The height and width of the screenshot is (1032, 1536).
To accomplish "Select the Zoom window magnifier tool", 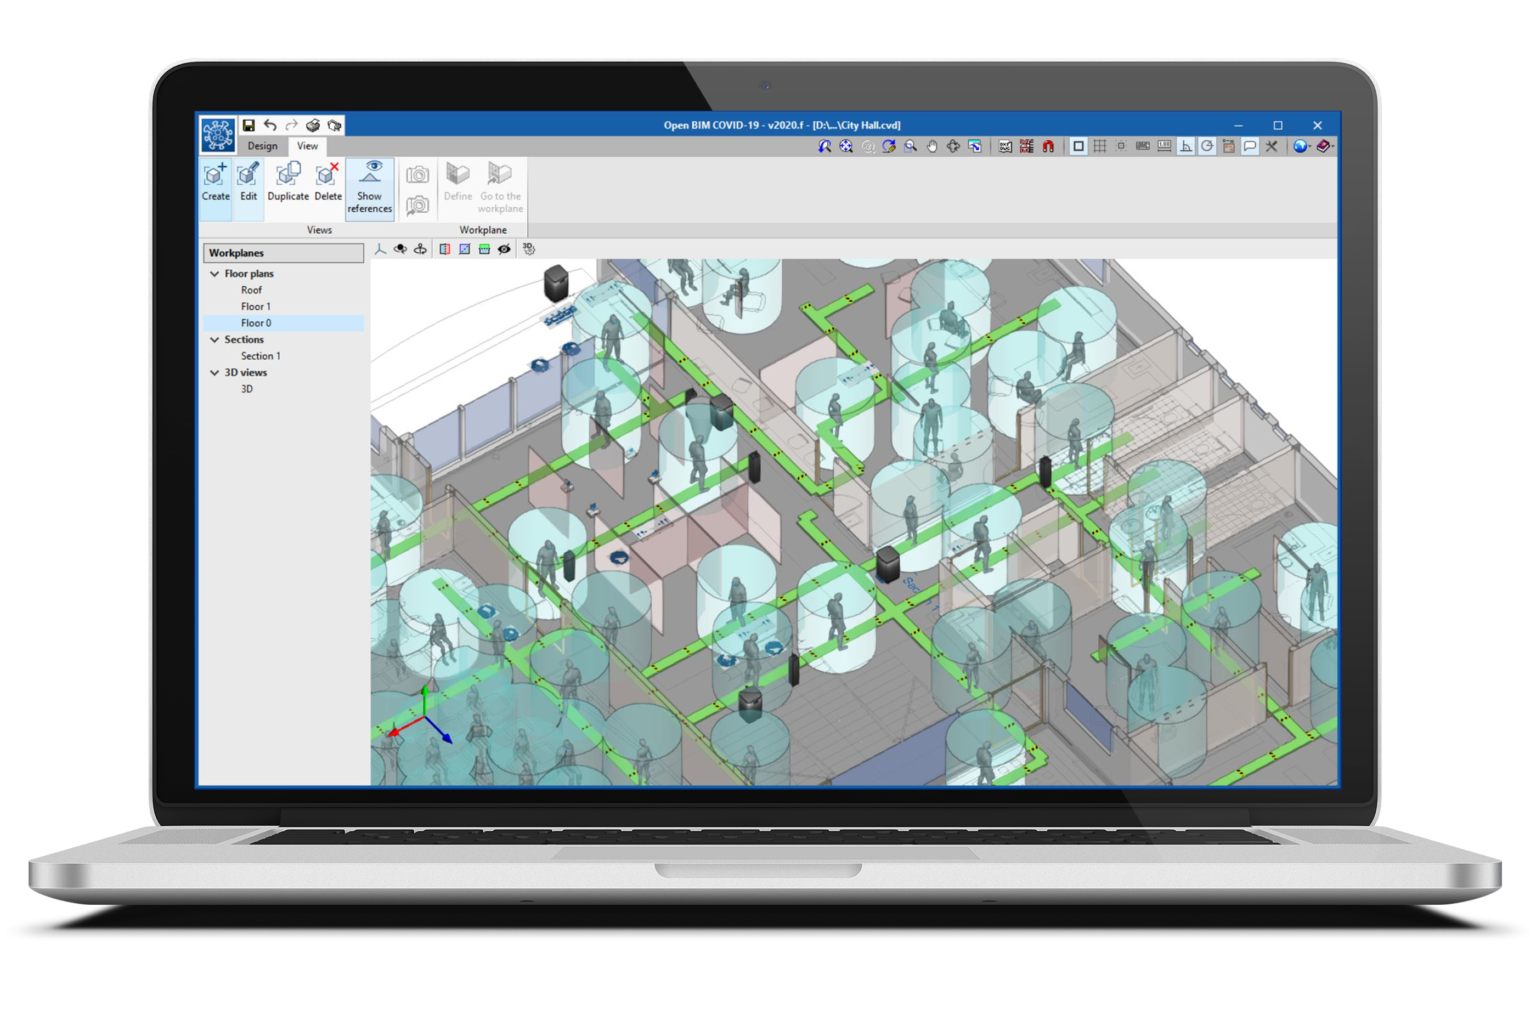I will [910, 145].
